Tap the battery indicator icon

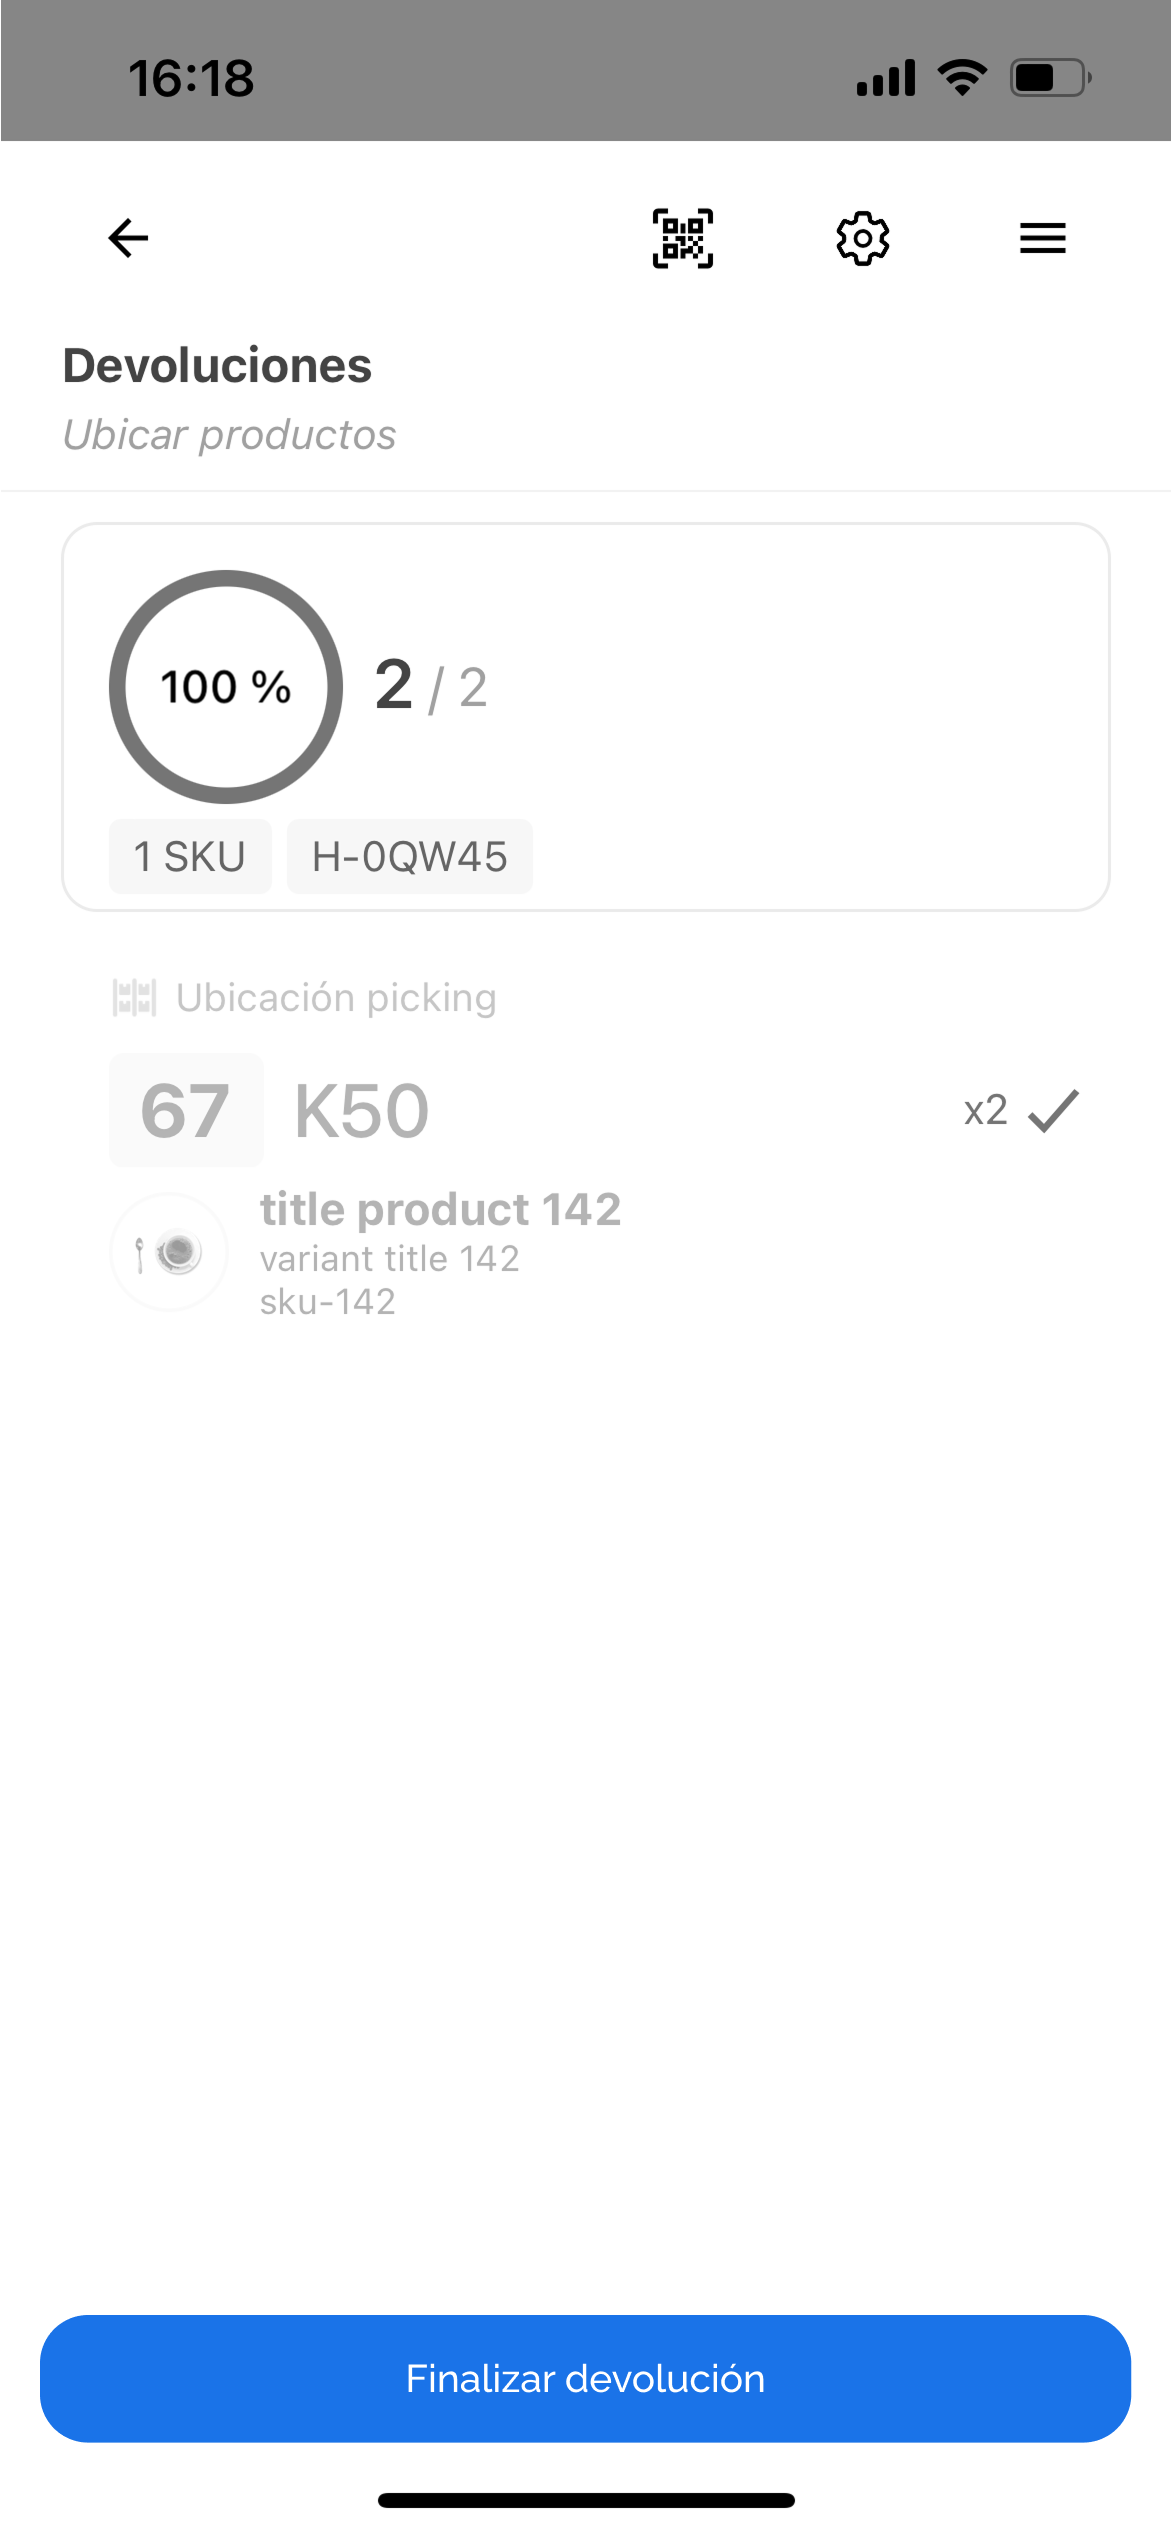pos(1049,77)
